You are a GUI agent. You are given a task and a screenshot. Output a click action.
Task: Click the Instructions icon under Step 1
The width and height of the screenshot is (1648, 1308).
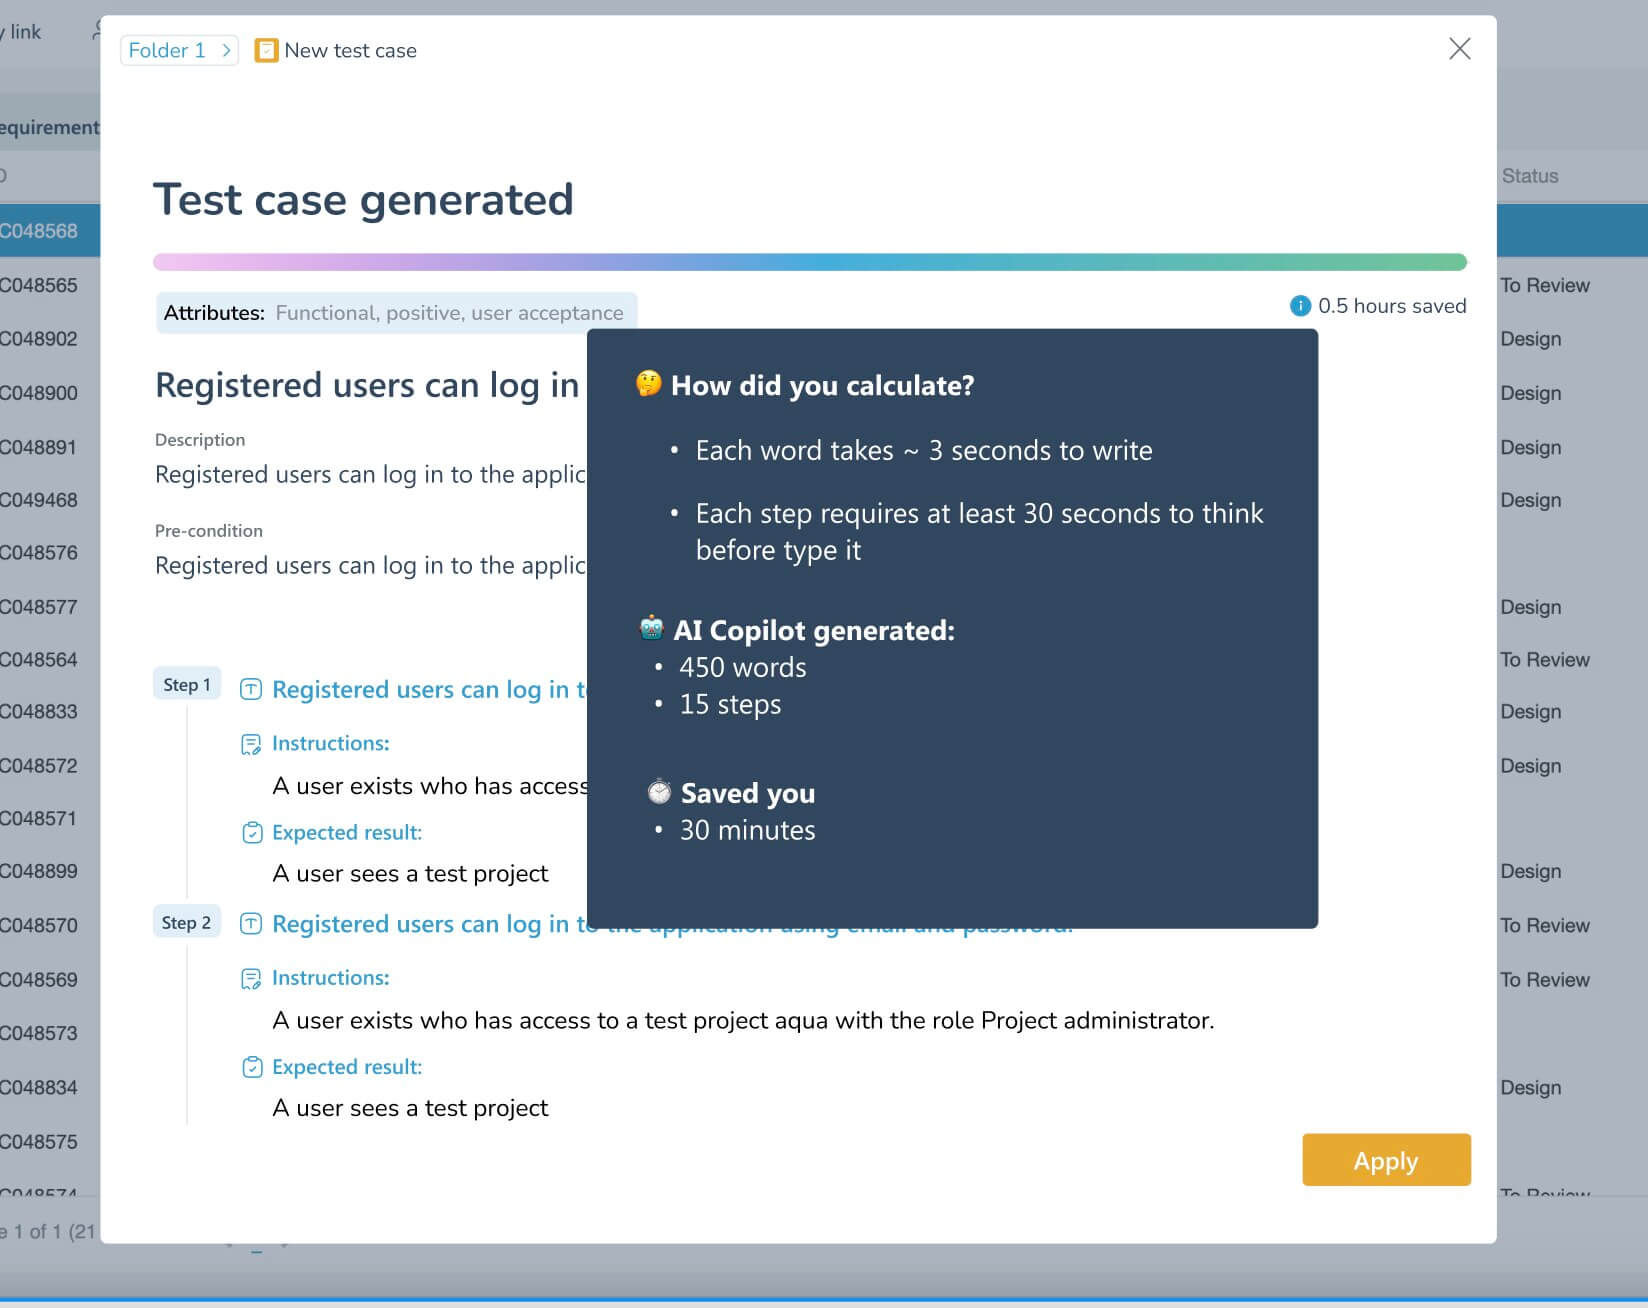(x=250, y=743)
